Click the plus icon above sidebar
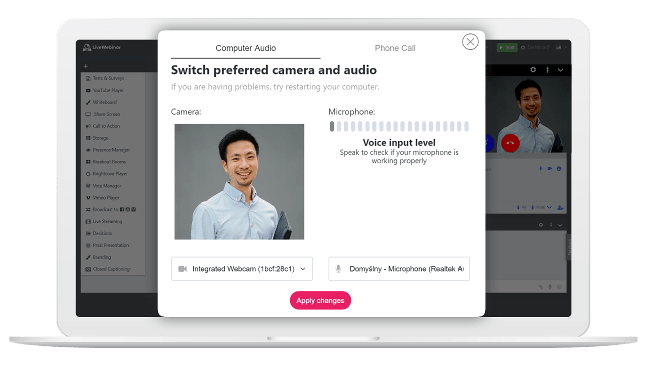The image size is (650, 370). coord(86,66)
